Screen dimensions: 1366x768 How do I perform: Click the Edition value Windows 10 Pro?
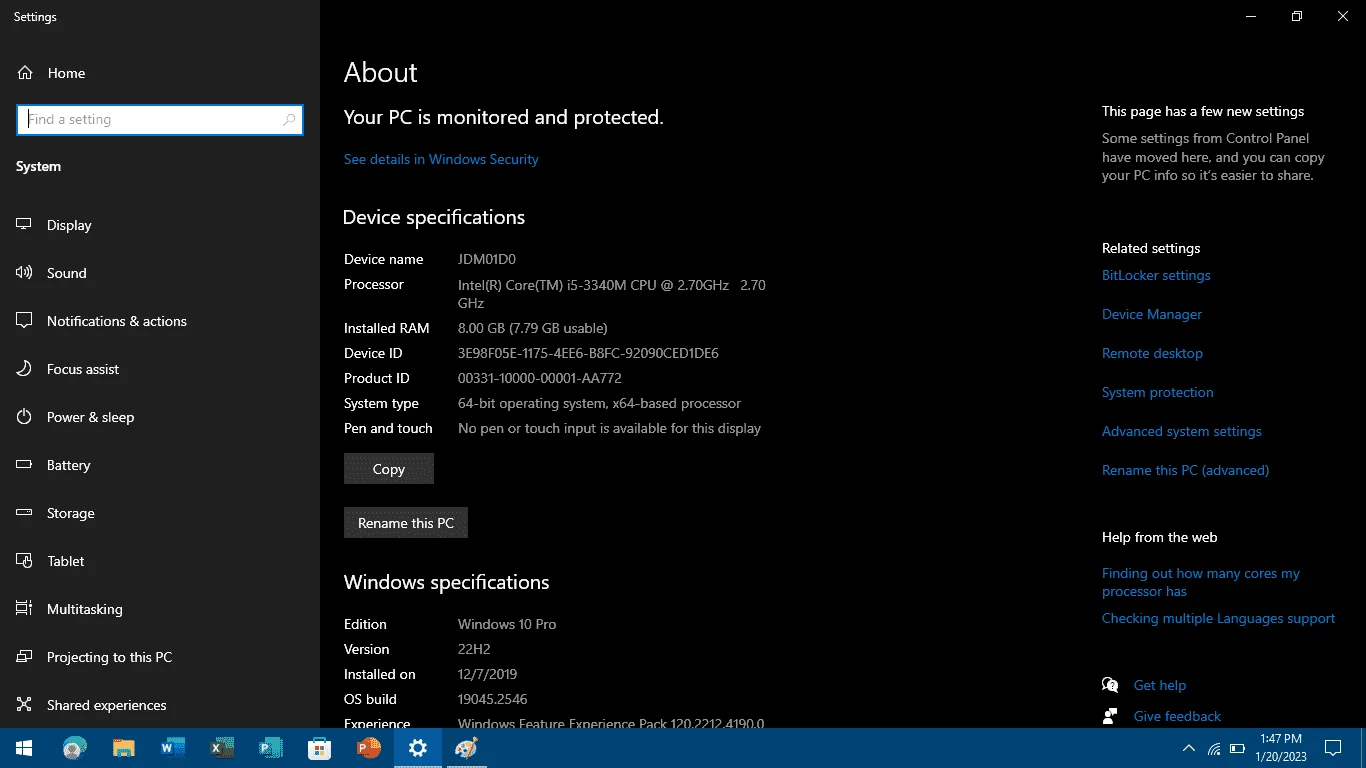(x=507, y=624)
